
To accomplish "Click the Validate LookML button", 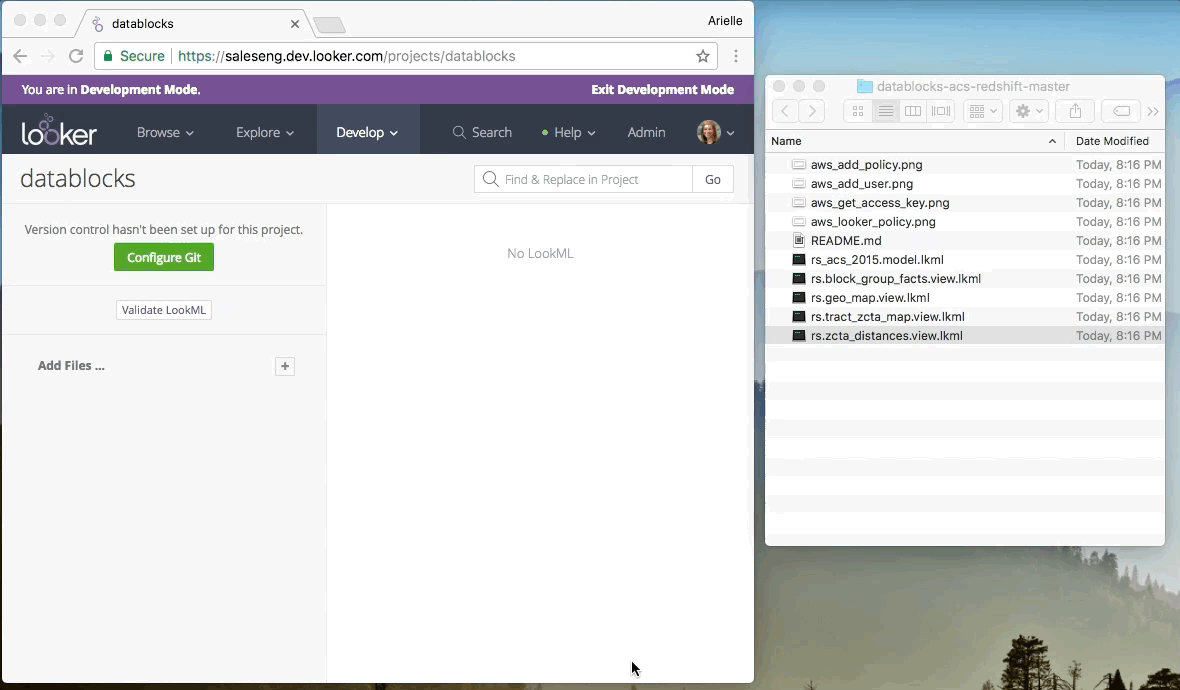I will point(163,310).
